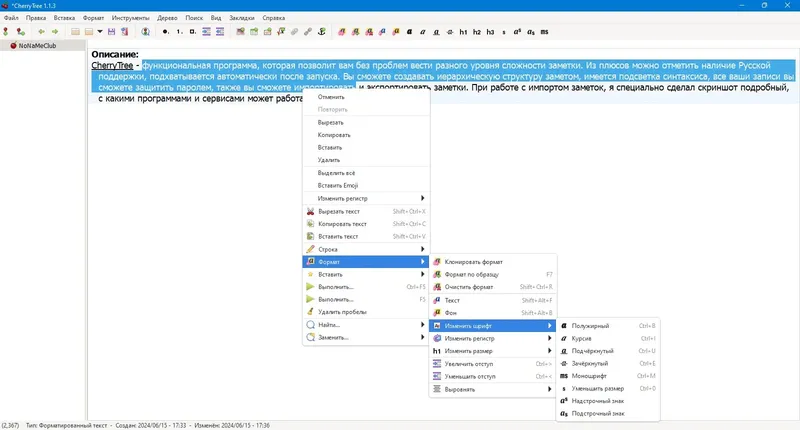The image size is (800, 430).
Task: Choose Зачёркнутый in font submenu
Action: [x=608, y=363]
